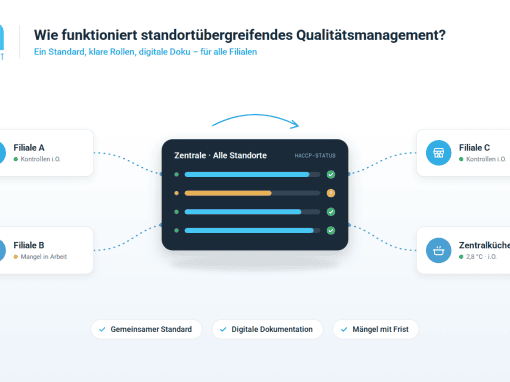
Task: Click the checkmark icon beside Digitale Dokumentation
Action: (x=223, y=329)
